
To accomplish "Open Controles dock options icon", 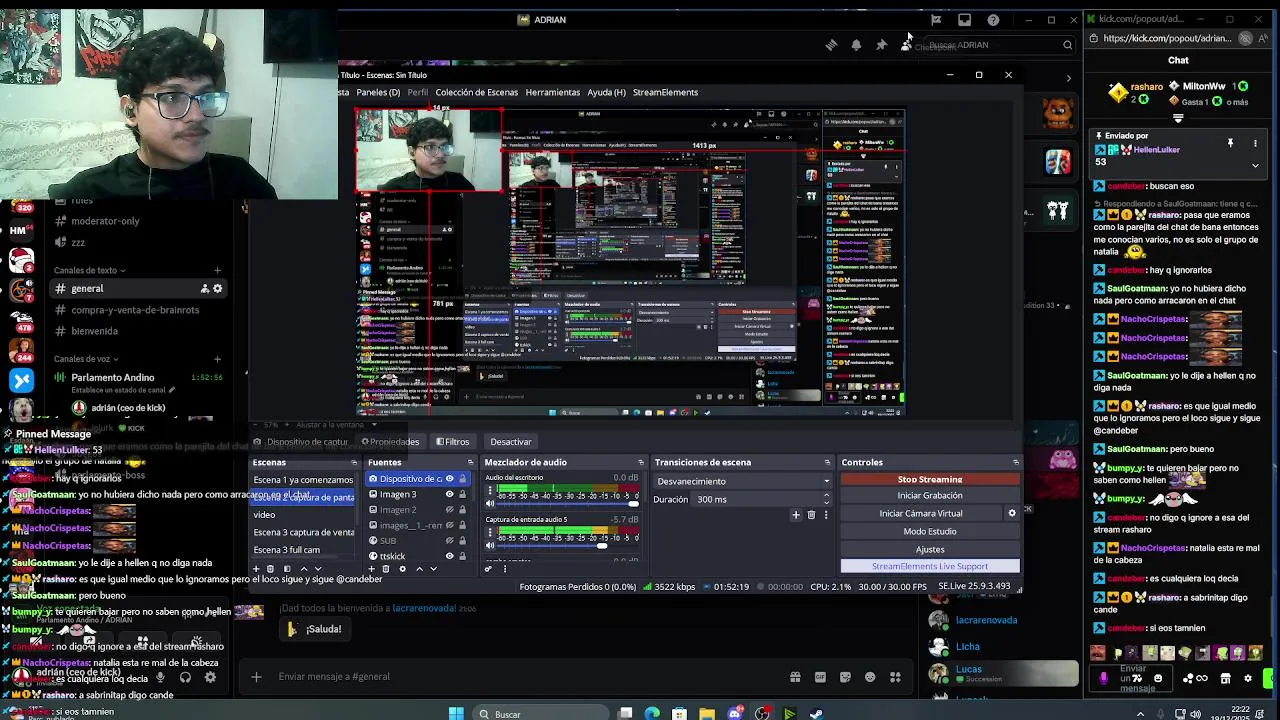I will point(1016,463).
